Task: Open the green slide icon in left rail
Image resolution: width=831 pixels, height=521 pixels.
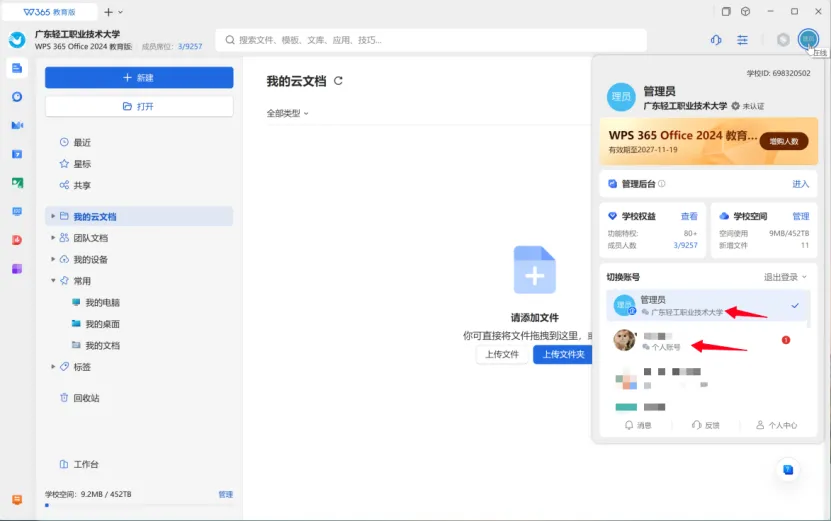Action: 17,183
